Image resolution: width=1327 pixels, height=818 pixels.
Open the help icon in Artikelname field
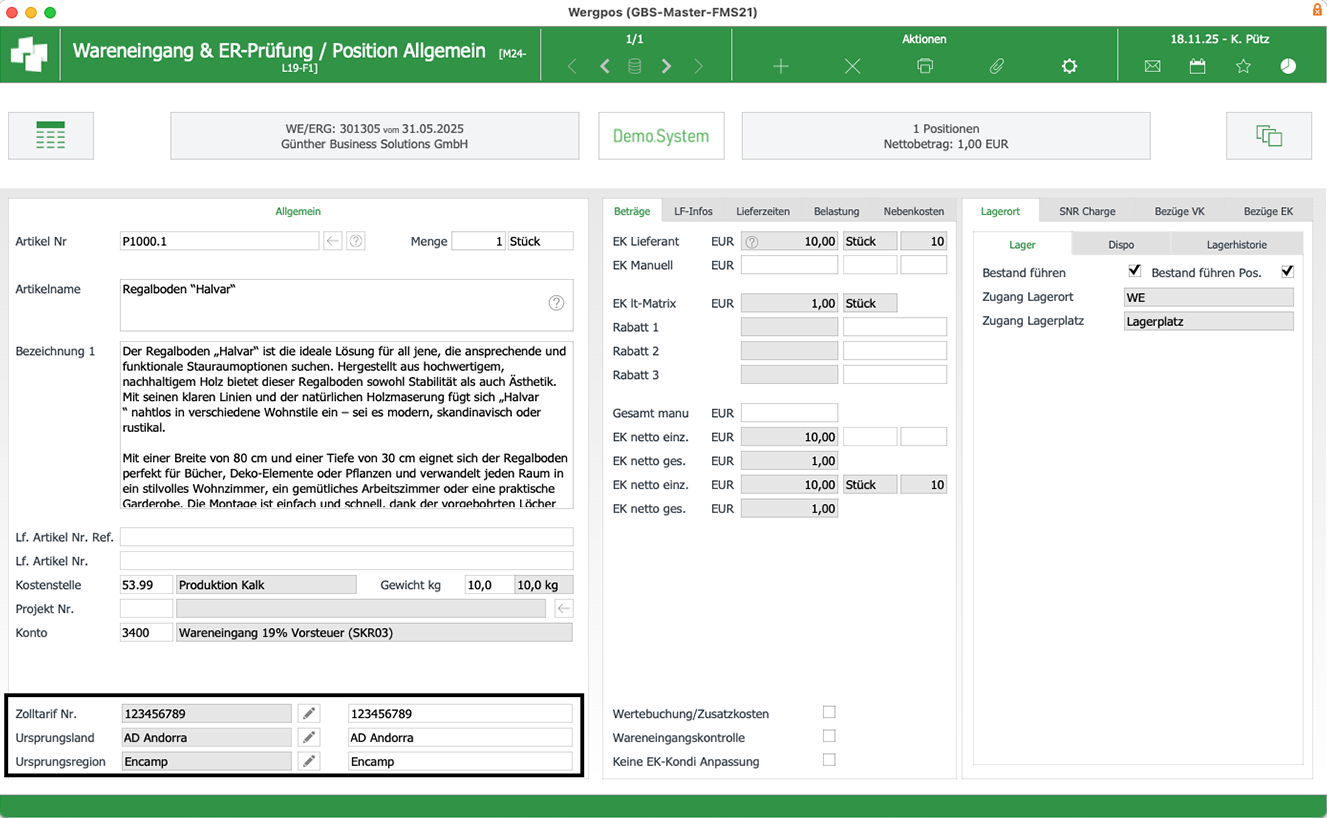[556, 303]
